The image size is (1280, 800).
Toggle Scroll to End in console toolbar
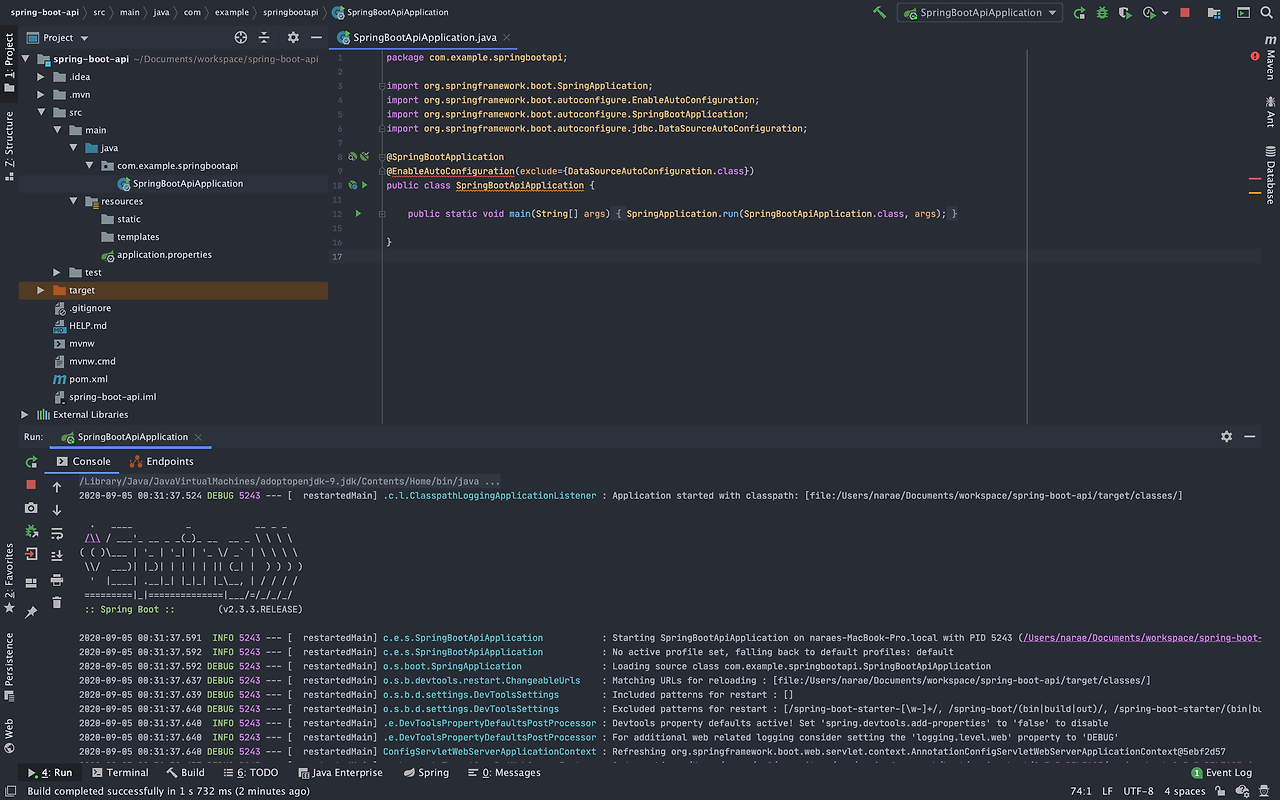(x=57, y=557)
